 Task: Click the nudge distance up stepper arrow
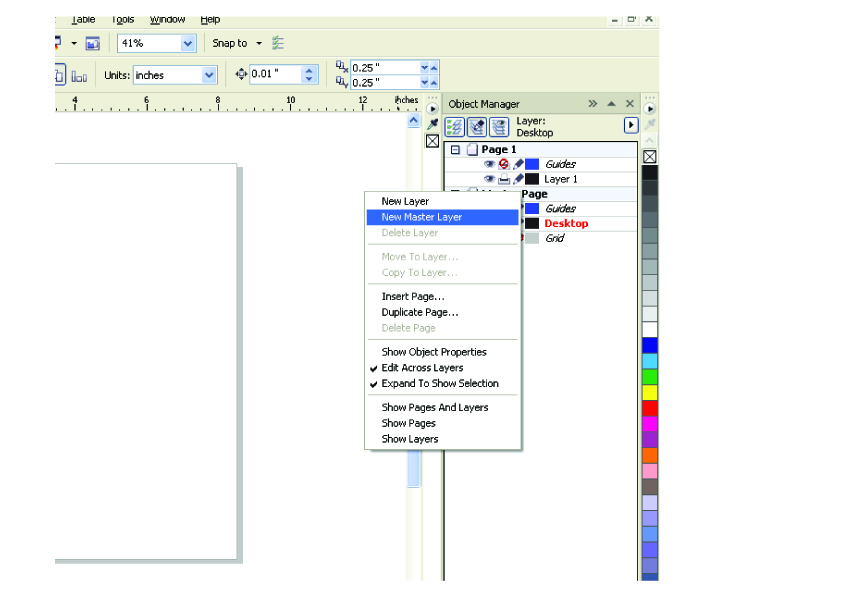(x=309, y=70)
